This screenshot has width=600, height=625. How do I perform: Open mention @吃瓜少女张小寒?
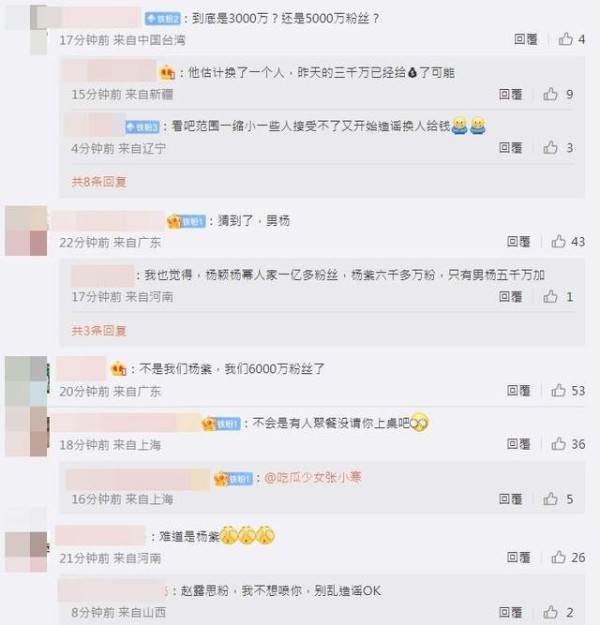313,477
